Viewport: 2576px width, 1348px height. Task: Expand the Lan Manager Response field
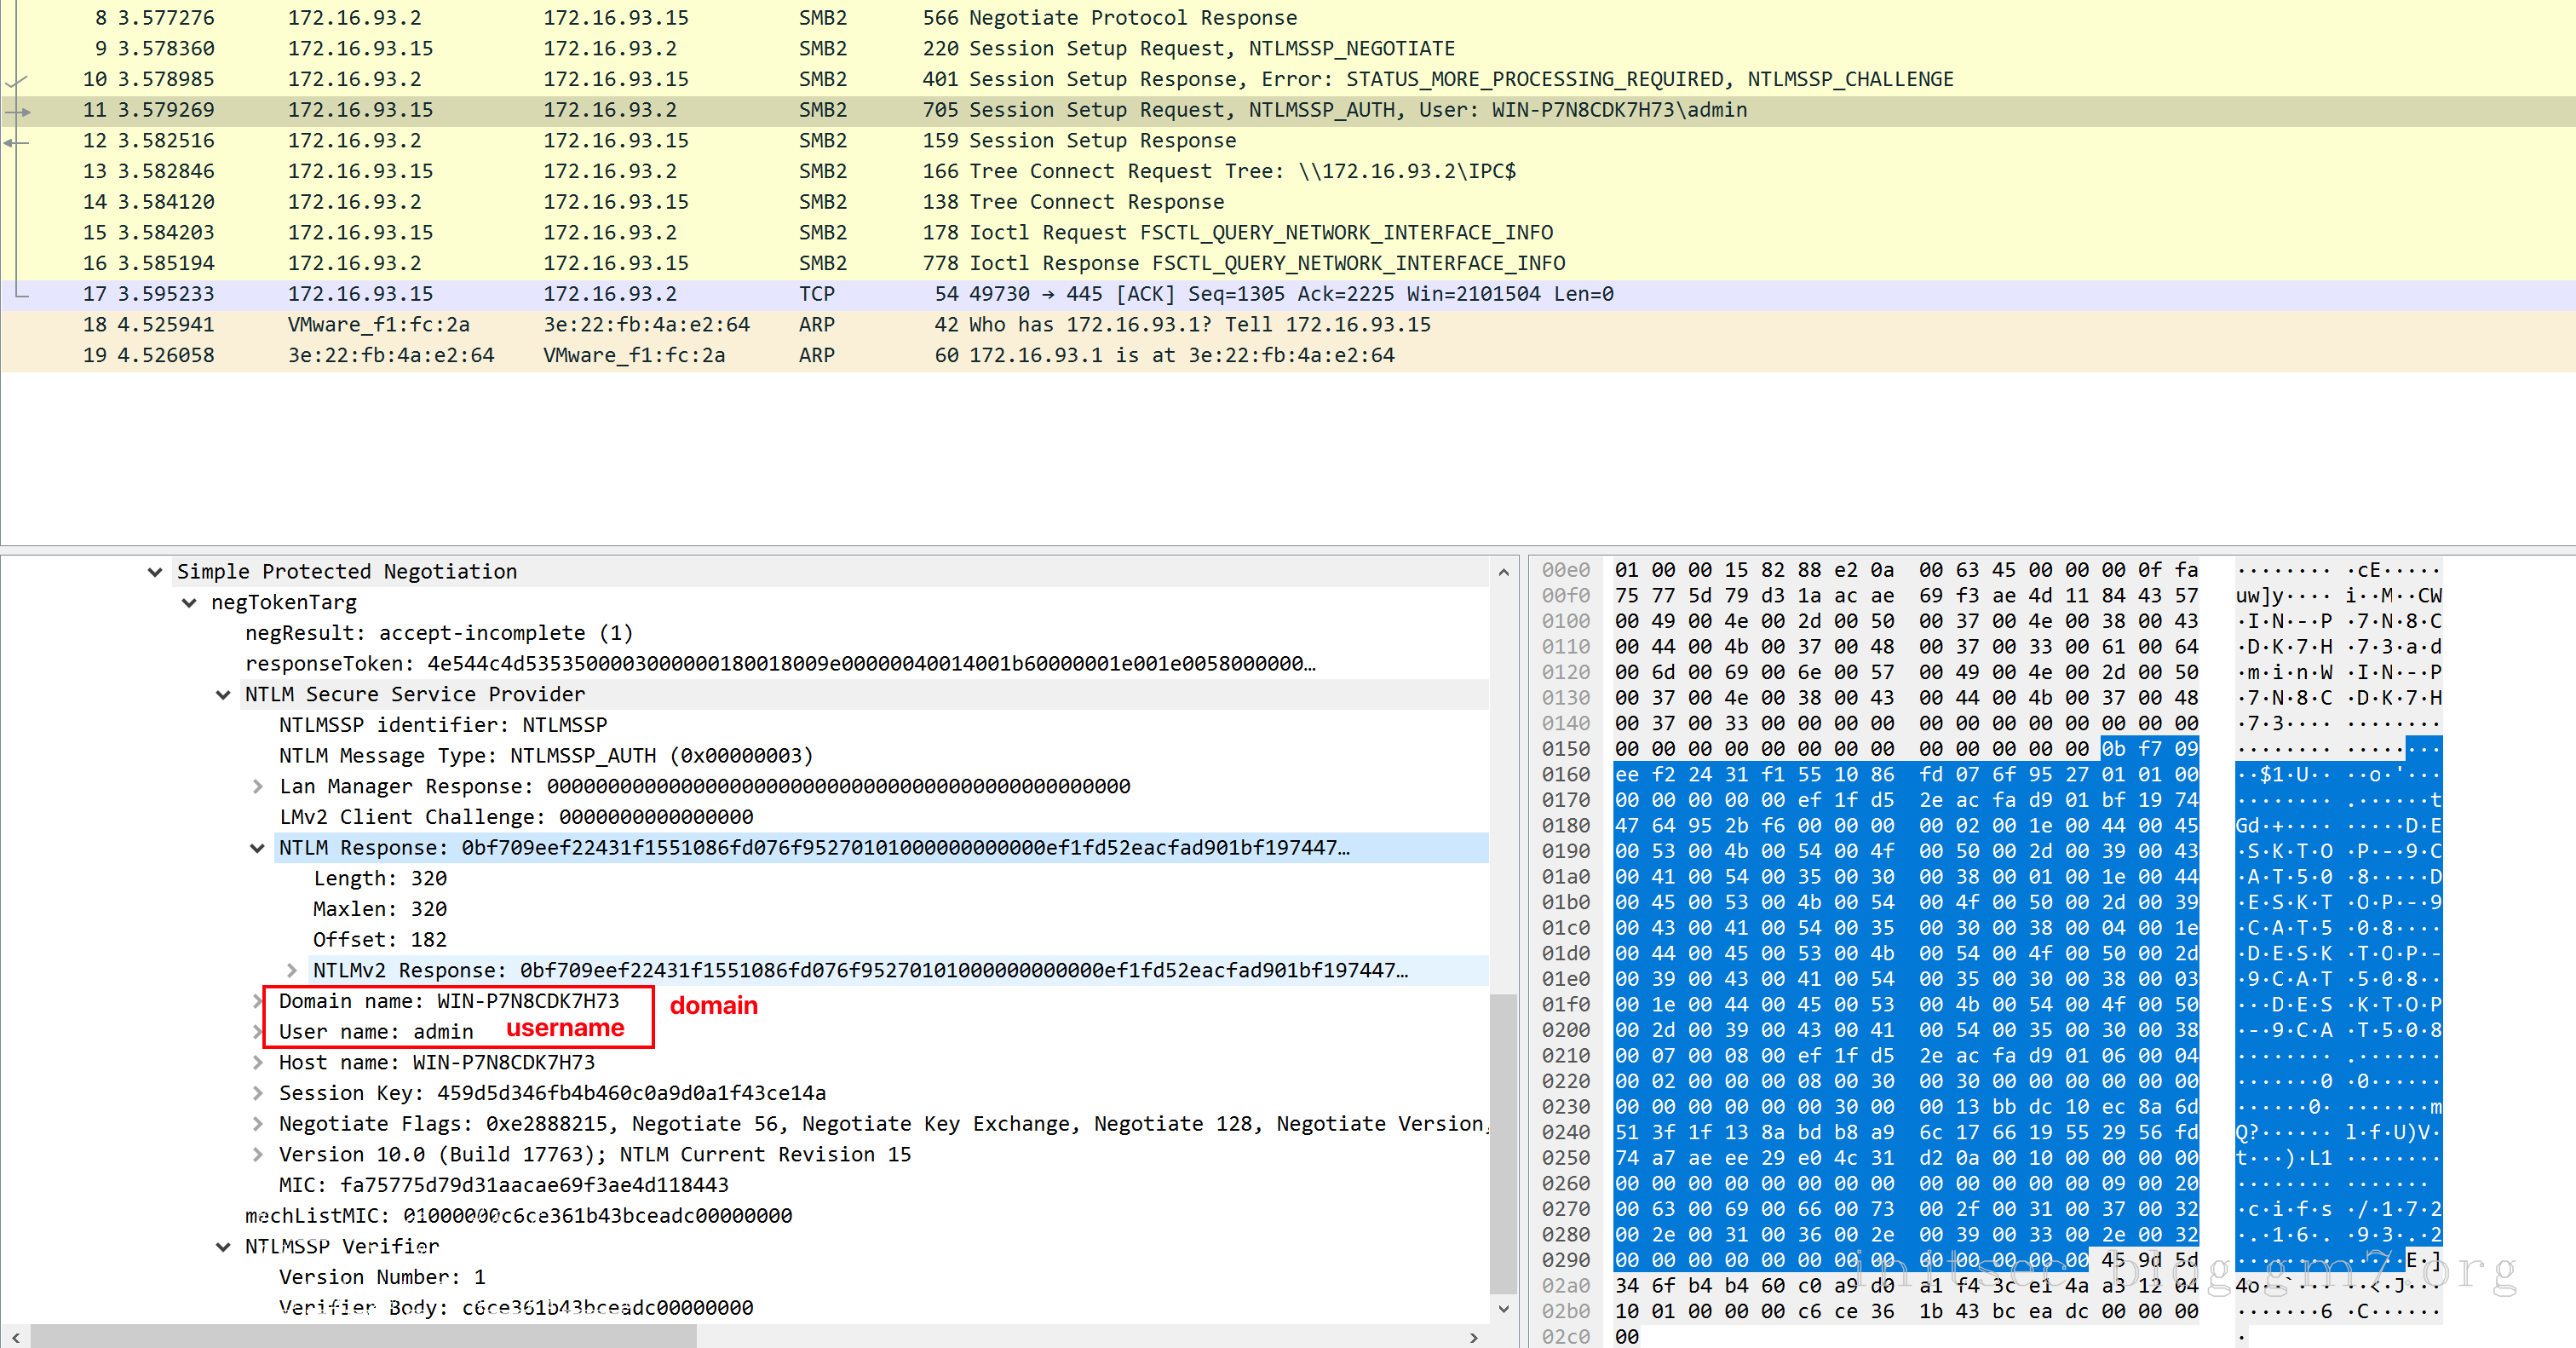point(257,787)
